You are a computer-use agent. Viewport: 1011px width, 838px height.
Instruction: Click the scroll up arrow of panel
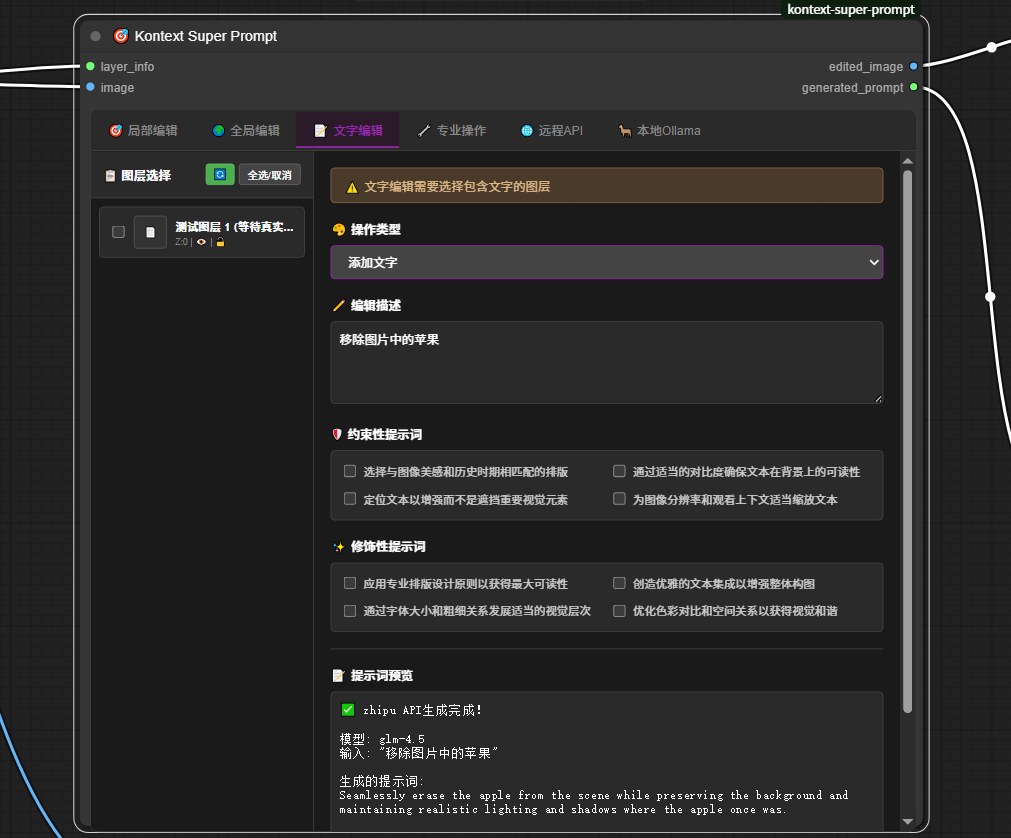pos(908,161)
